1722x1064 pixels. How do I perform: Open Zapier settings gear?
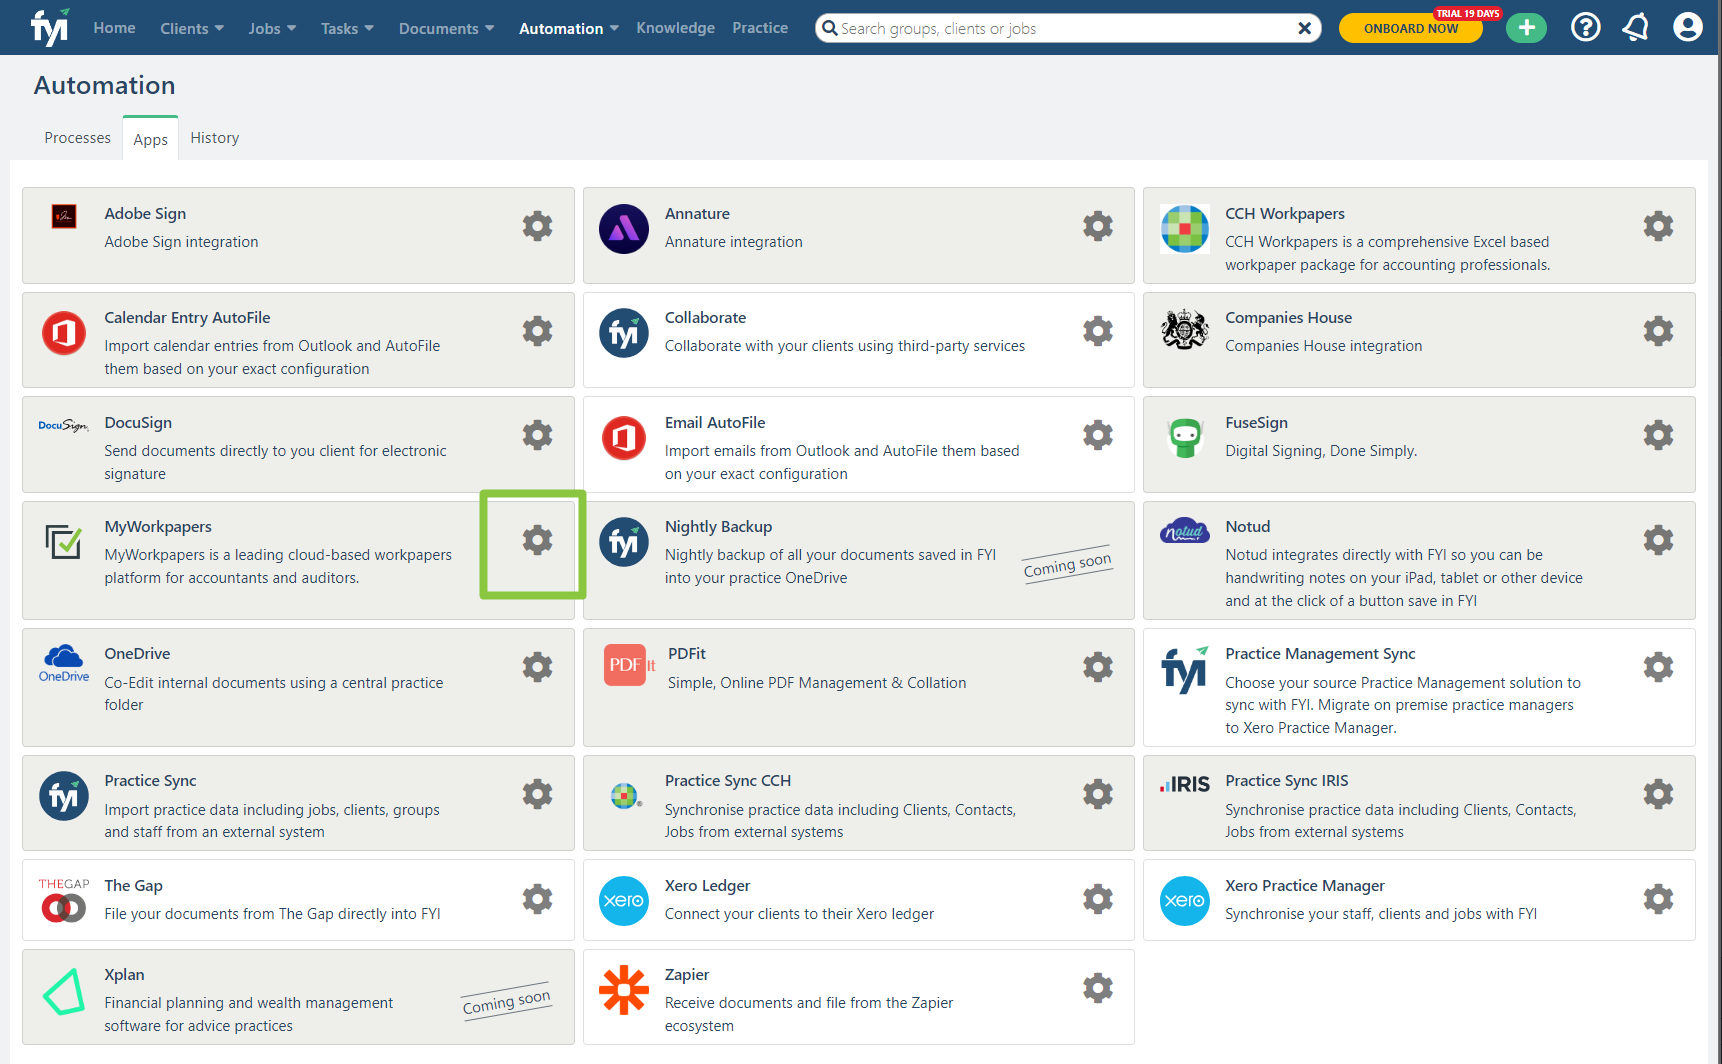click(x=1098, y=988)
